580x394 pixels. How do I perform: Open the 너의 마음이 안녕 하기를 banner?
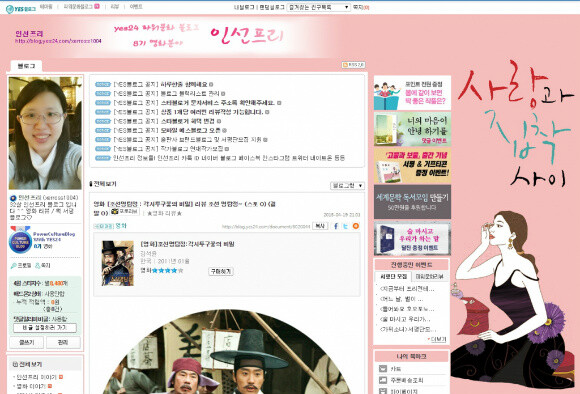[412, 129]
